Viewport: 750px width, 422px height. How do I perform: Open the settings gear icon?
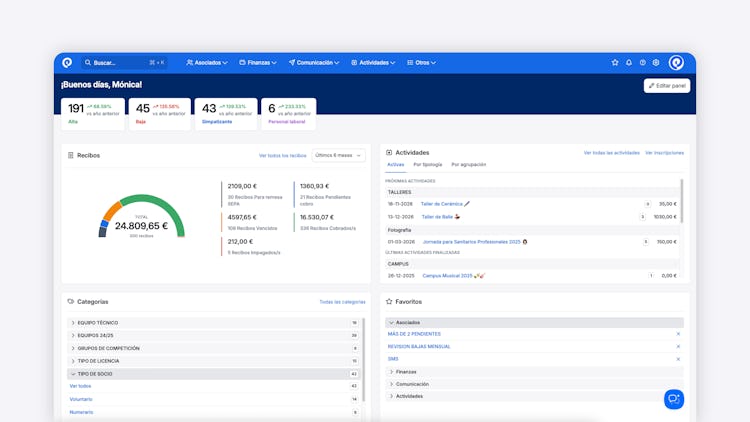pos(656,63)
